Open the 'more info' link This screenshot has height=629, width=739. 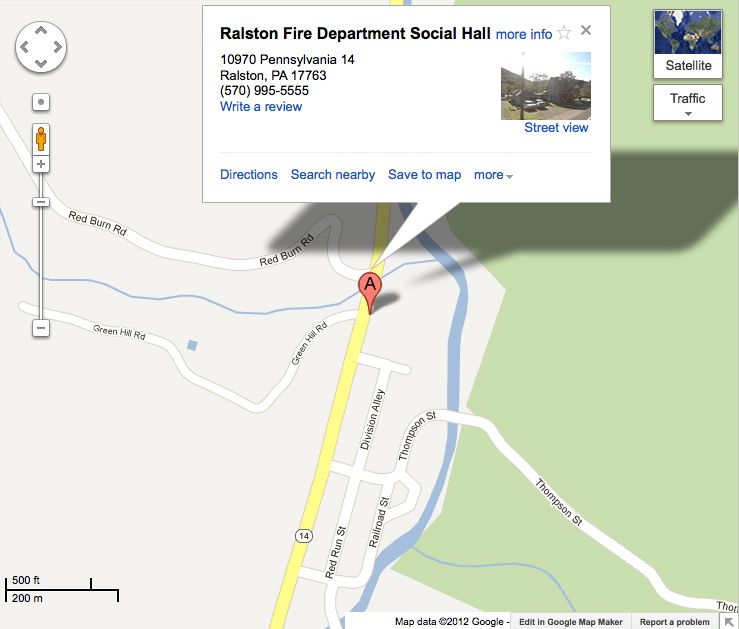[524, 34]
